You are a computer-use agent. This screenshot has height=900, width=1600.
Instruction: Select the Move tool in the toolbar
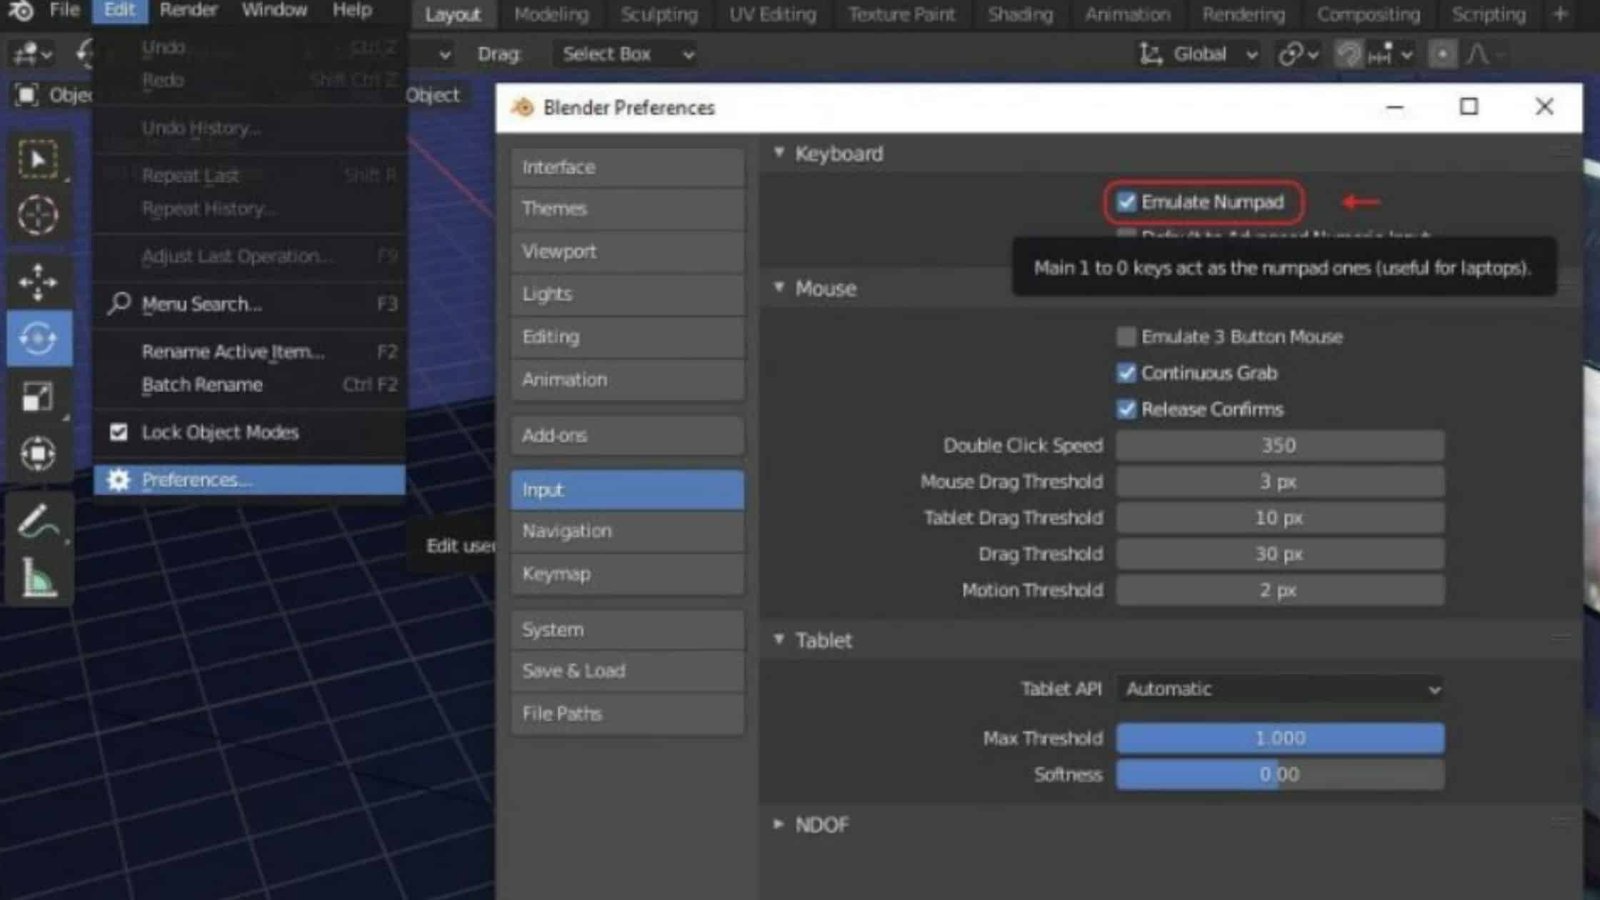tap(39, 283)
